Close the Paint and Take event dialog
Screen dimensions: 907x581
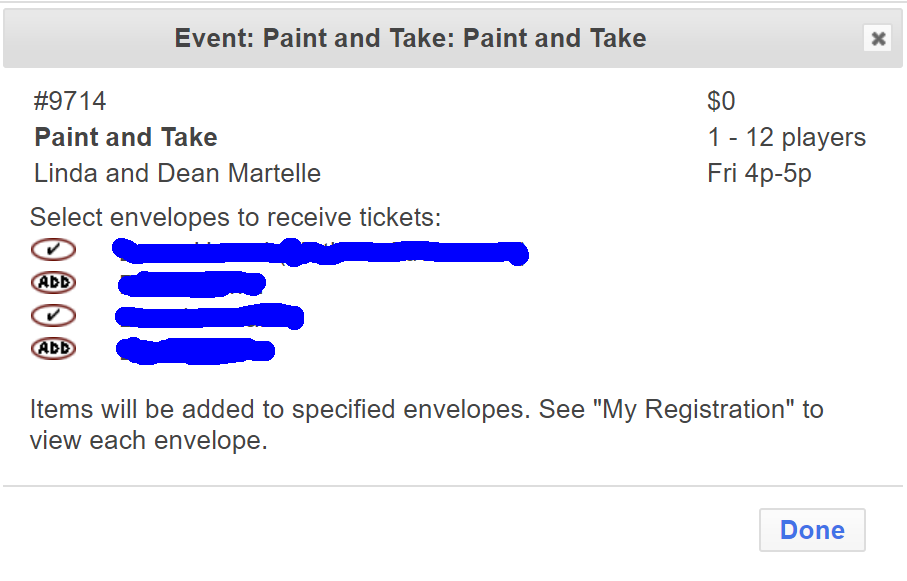coord(877,38)
